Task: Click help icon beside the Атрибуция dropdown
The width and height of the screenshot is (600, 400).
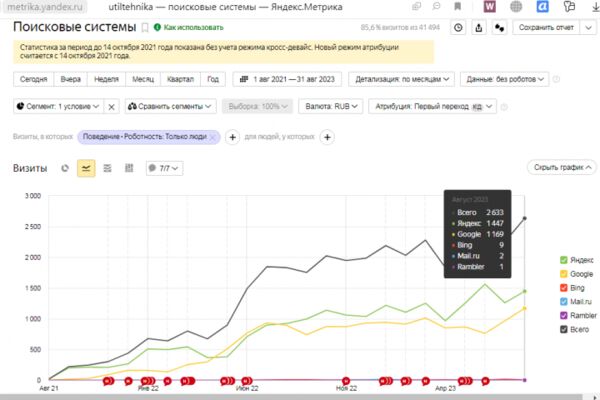Action: coord(504,107)
